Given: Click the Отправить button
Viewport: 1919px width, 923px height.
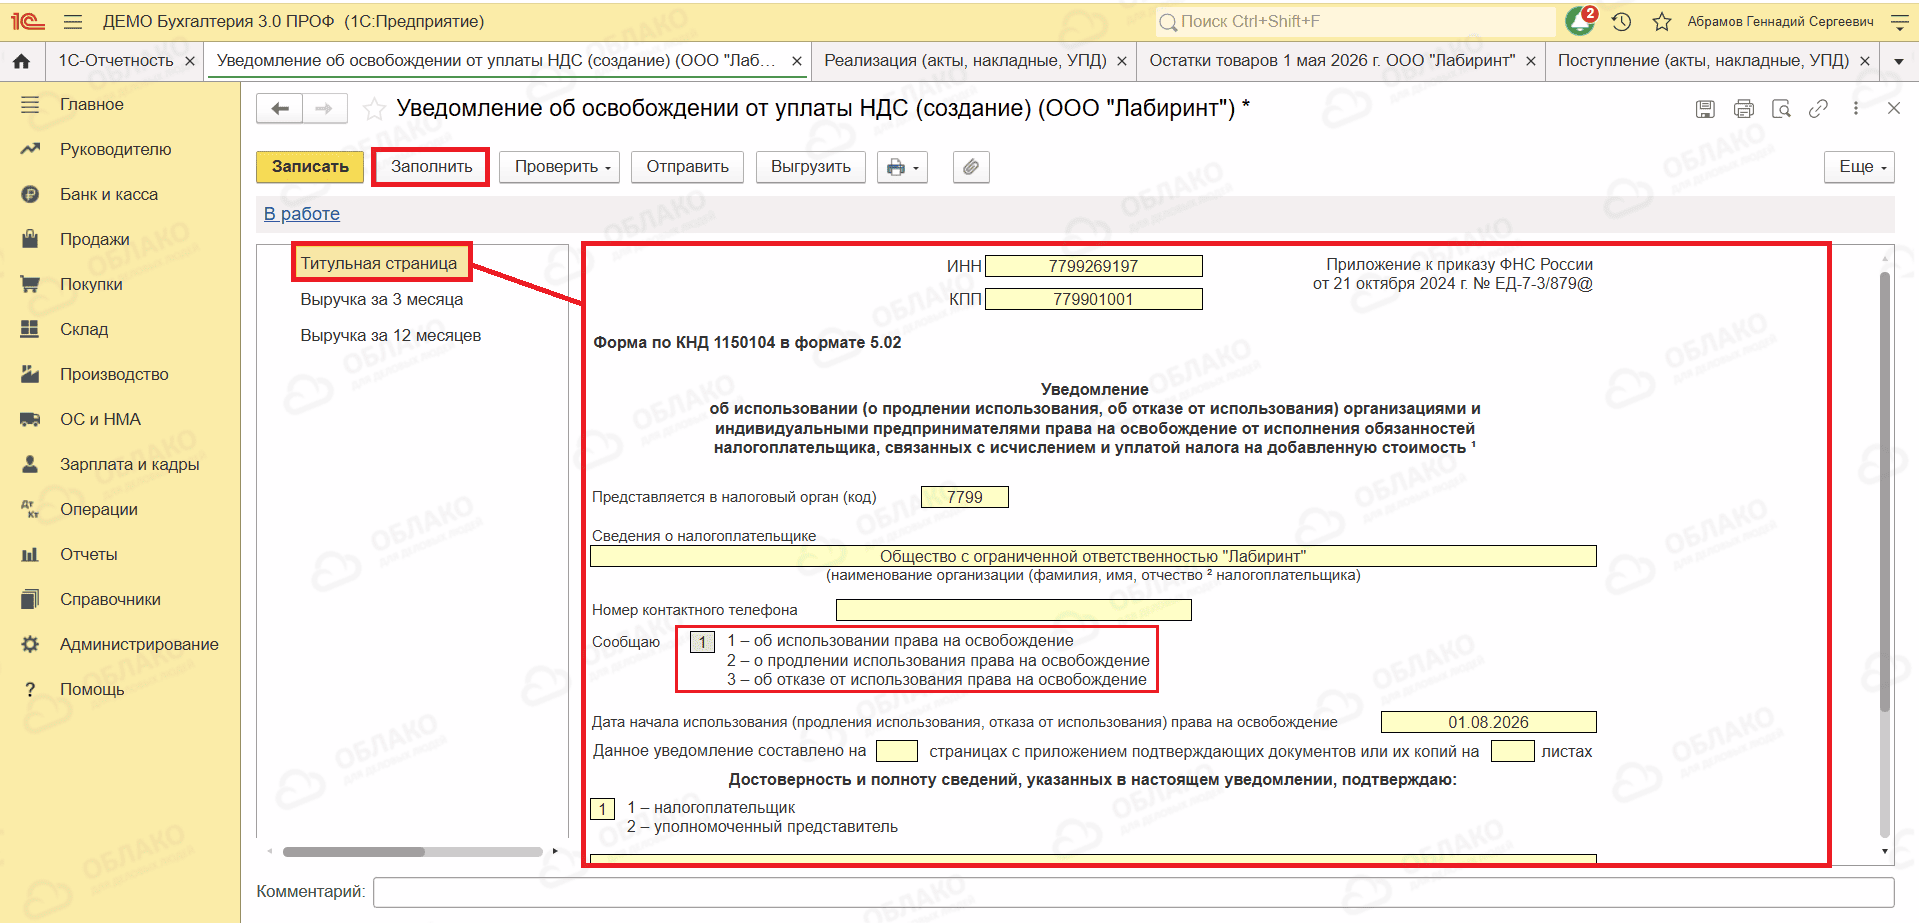Looking at the screenshot, I should (687, 167).
